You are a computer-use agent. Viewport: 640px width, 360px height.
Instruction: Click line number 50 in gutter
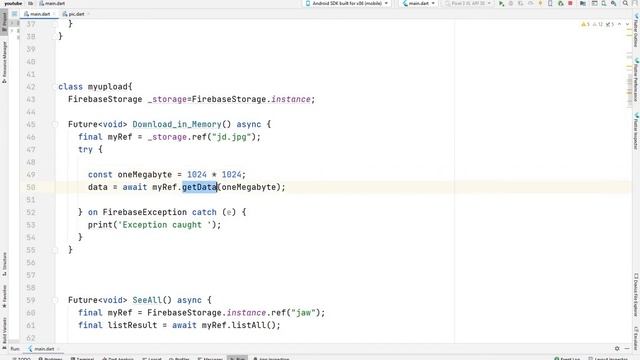point(31,187)
